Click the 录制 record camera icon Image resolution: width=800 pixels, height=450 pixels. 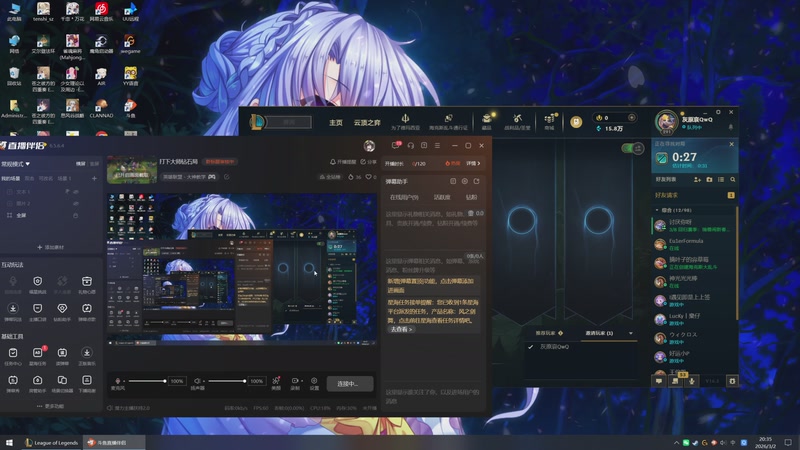tap(295, 381)
